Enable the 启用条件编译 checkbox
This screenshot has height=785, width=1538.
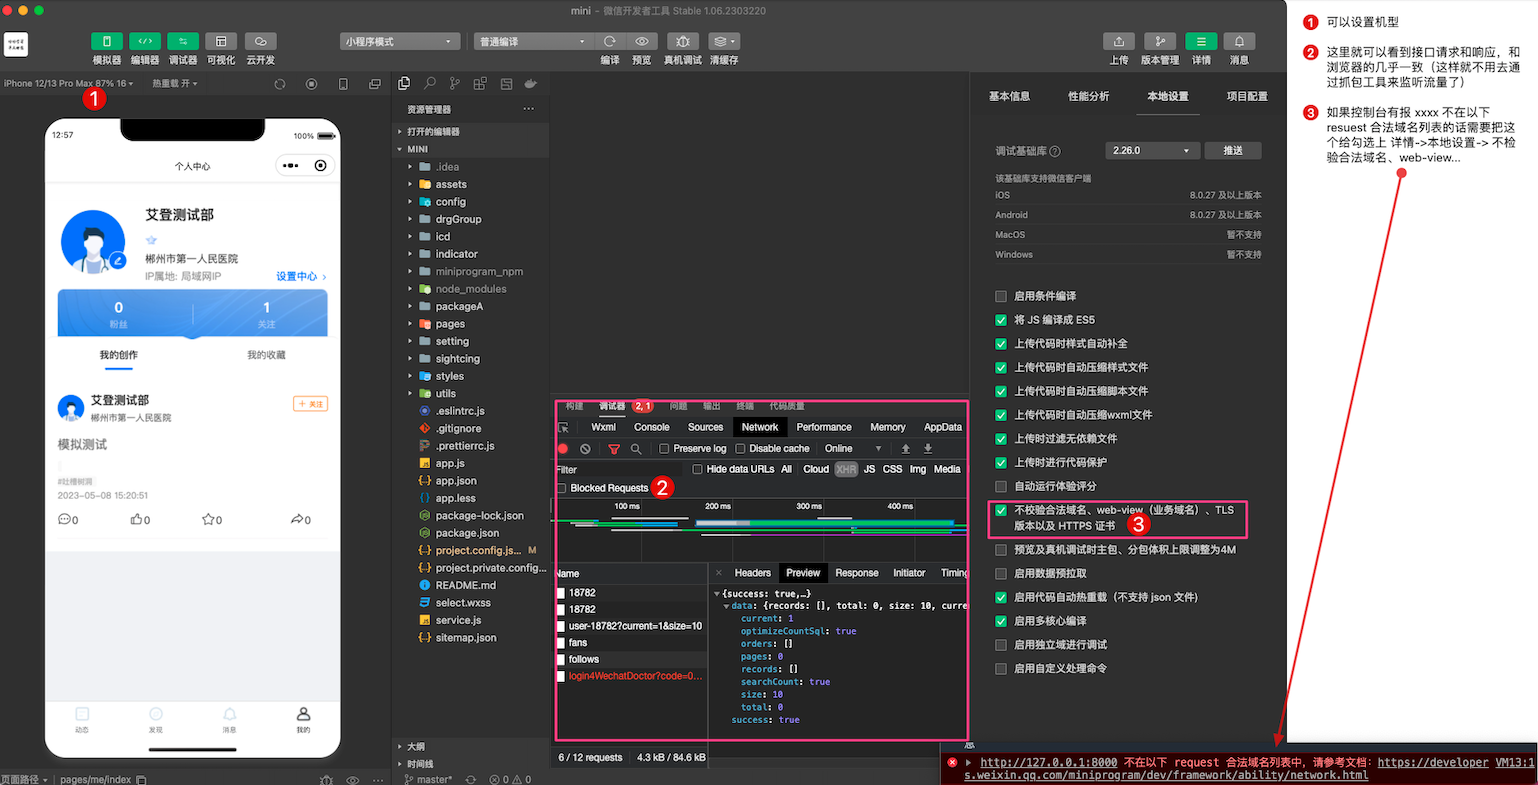[1001, 296]
